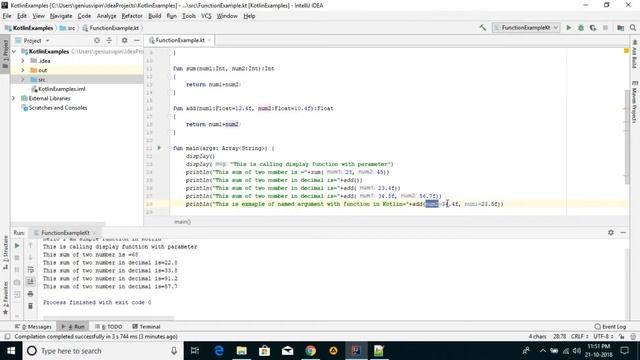Open Project panel settings gear
The height and width of the screenshot is (360, 640).
click(124, 40)
